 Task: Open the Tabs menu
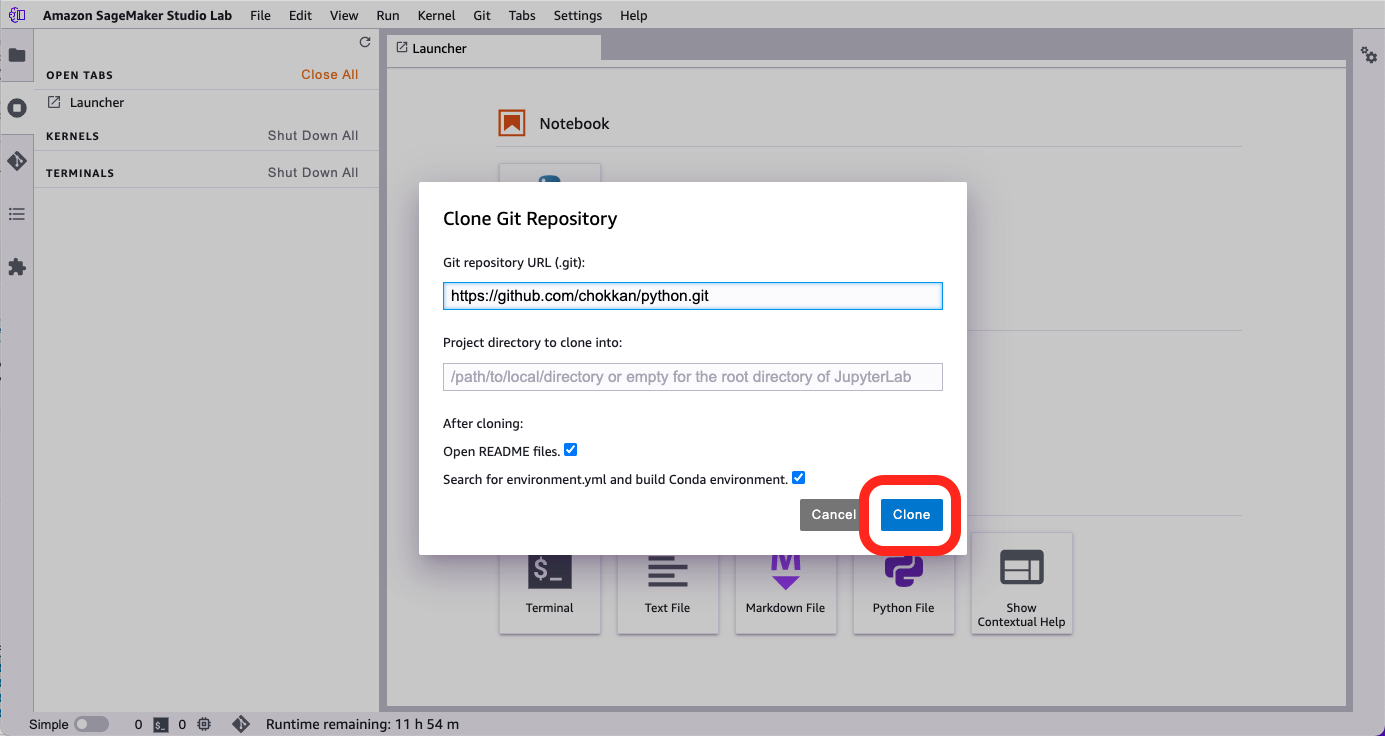(x=522, y=15)
